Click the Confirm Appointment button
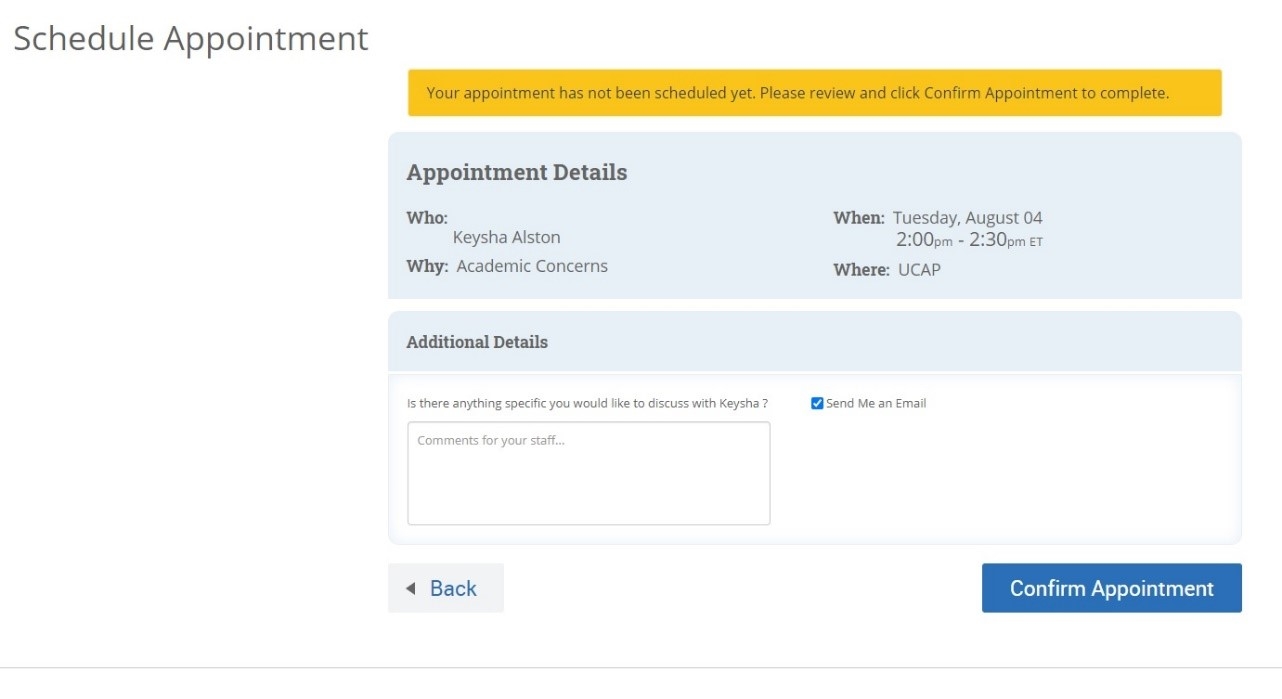The image size is (1282, 699). click(1110, 588)
